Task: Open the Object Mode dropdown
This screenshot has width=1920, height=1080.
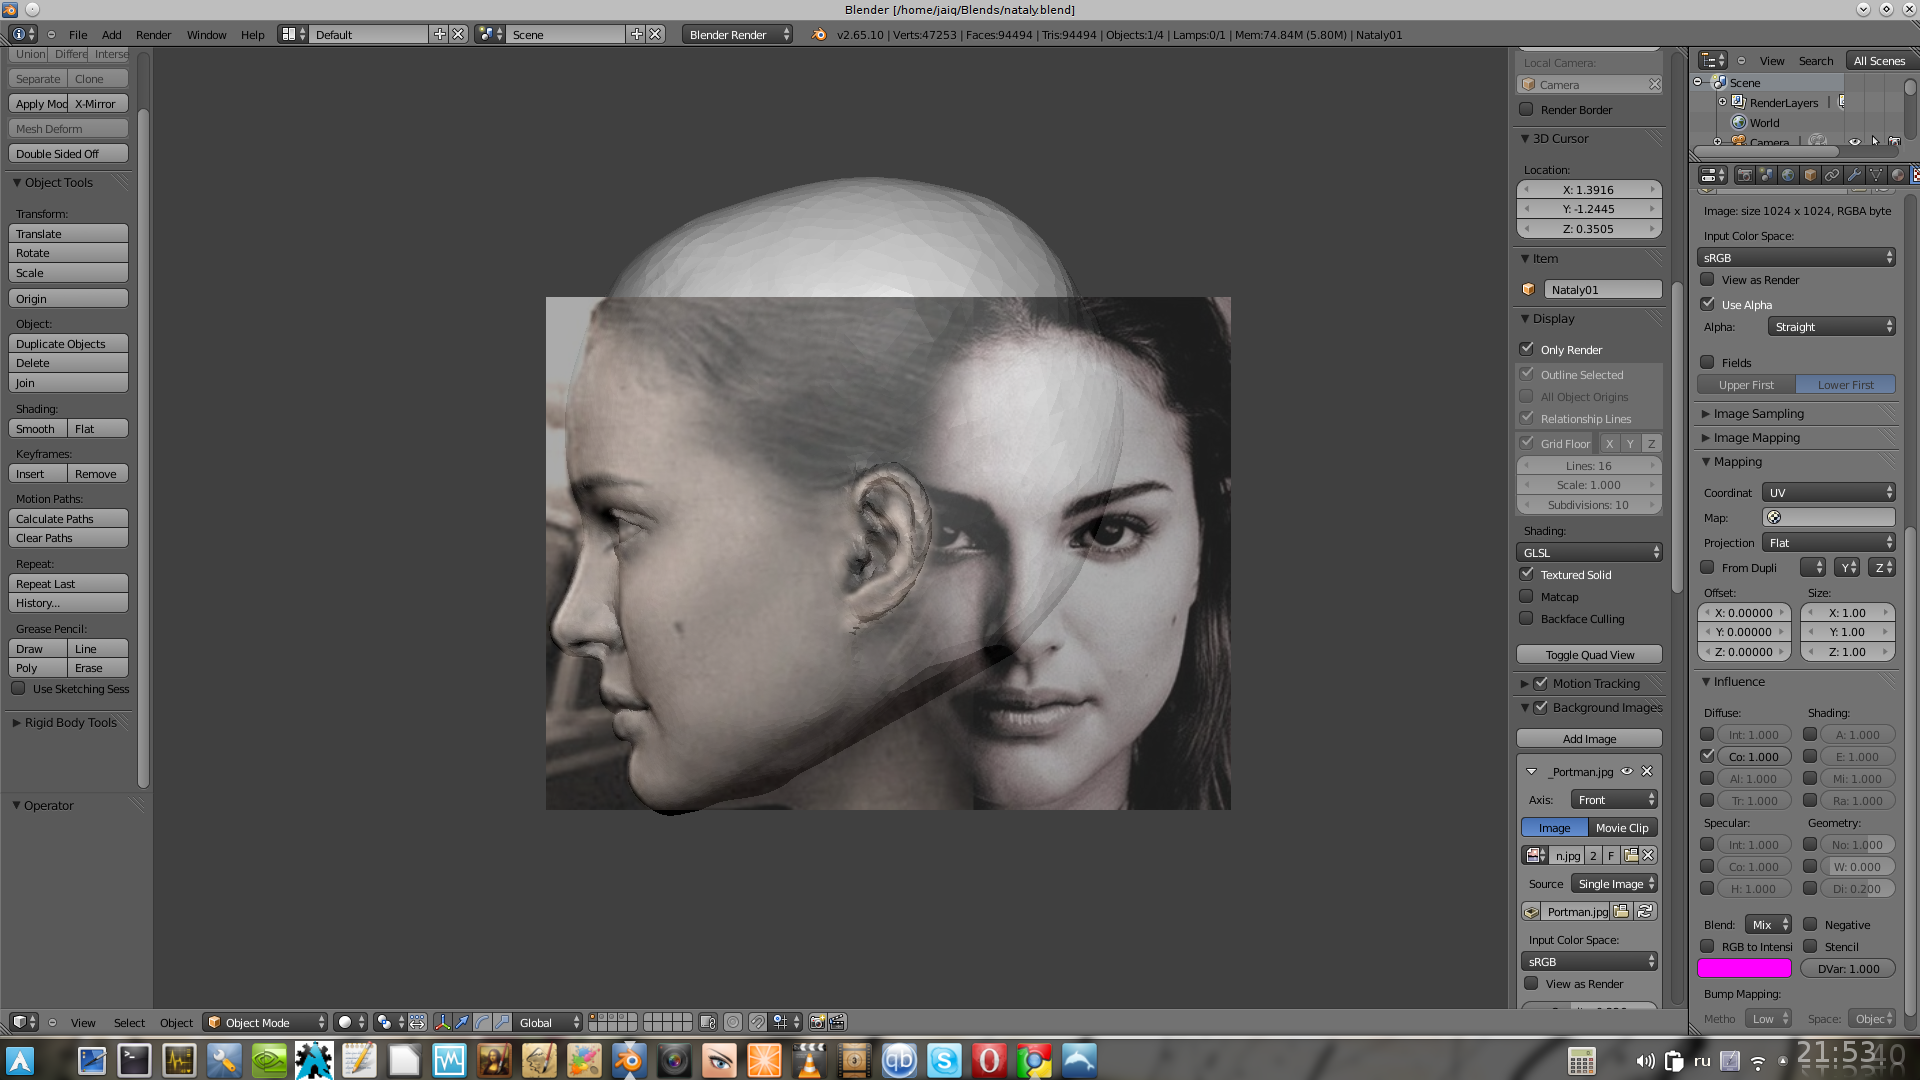Action: coord(266,1022)
